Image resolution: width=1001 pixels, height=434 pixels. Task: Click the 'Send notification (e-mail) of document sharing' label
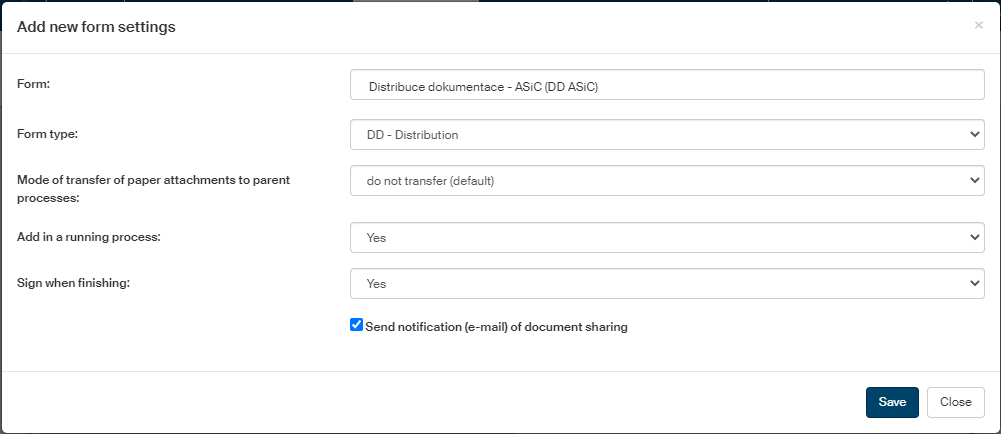pyautogui.click(x=496, y=327)
